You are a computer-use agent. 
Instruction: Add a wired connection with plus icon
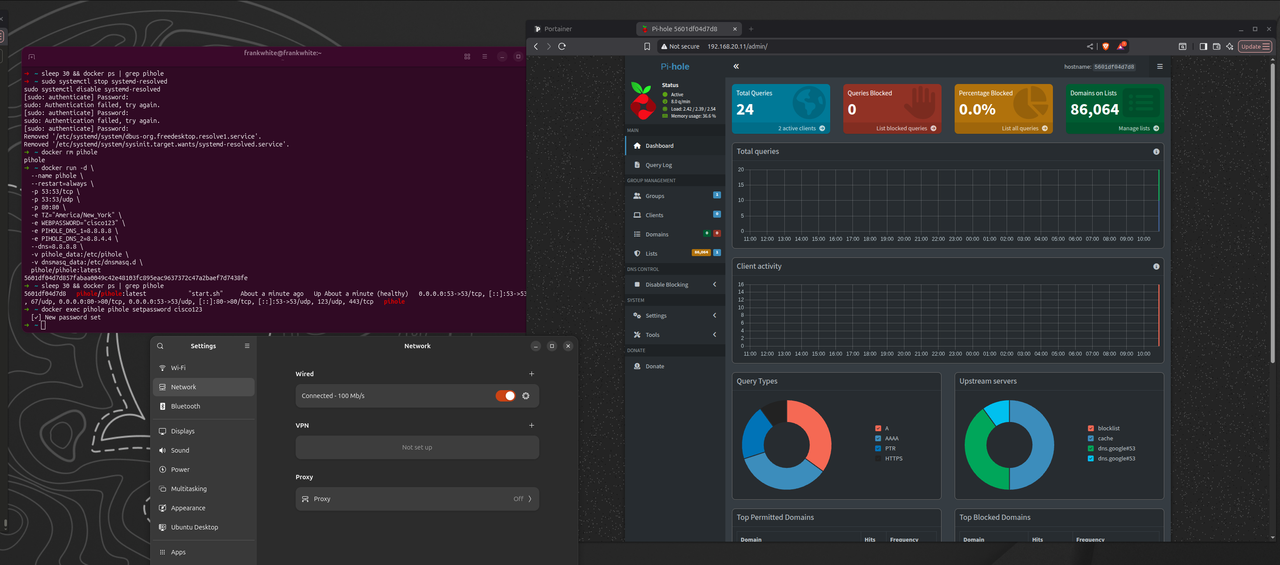531,374
